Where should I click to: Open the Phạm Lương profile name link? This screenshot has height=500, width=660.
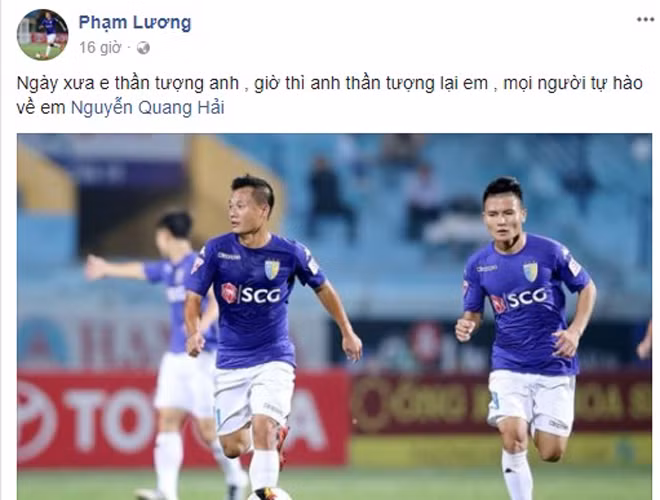point(135,23)
